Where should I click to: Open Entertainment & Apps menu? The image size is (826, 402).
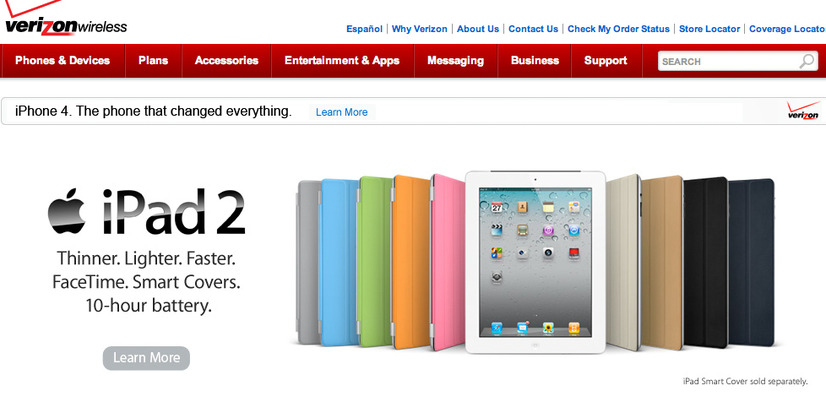pos(342,61)
